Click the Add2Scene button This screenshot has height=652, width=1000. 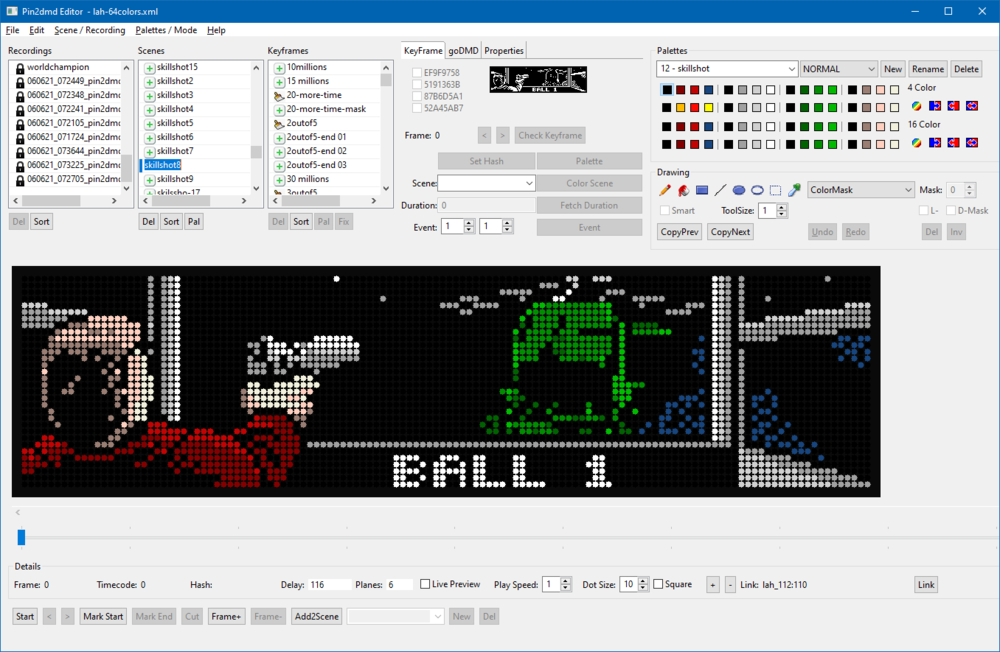click(317, 616)
